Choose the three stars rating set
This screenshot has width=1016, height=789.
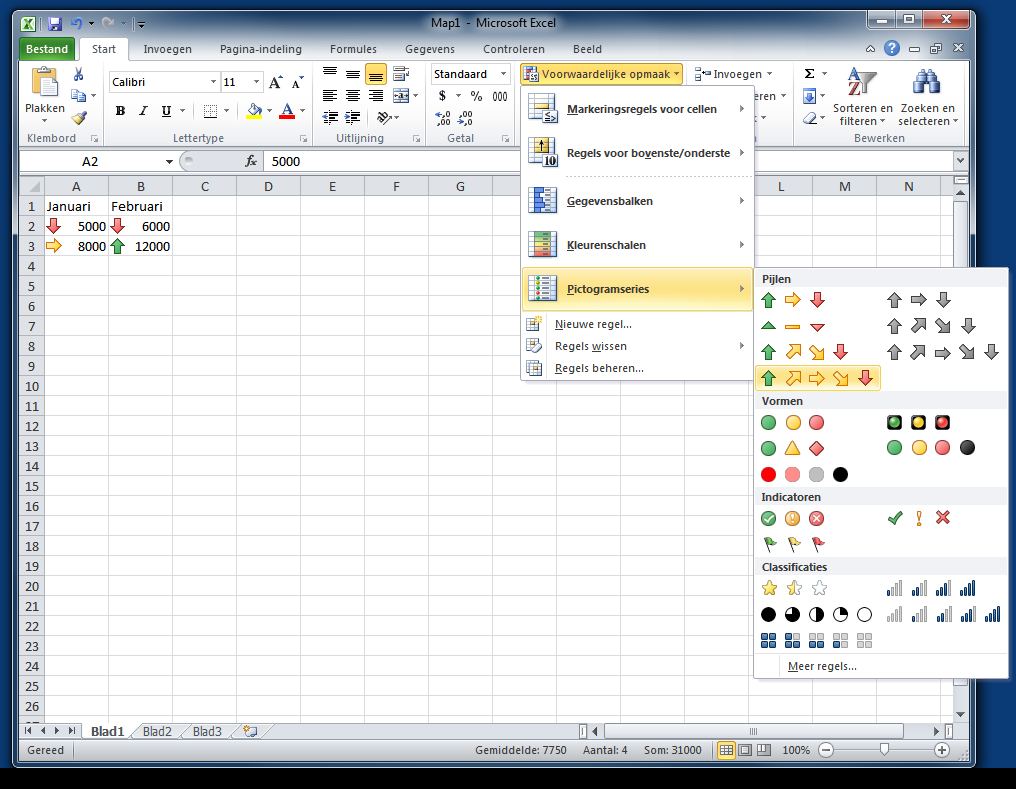tap(792, 588)
